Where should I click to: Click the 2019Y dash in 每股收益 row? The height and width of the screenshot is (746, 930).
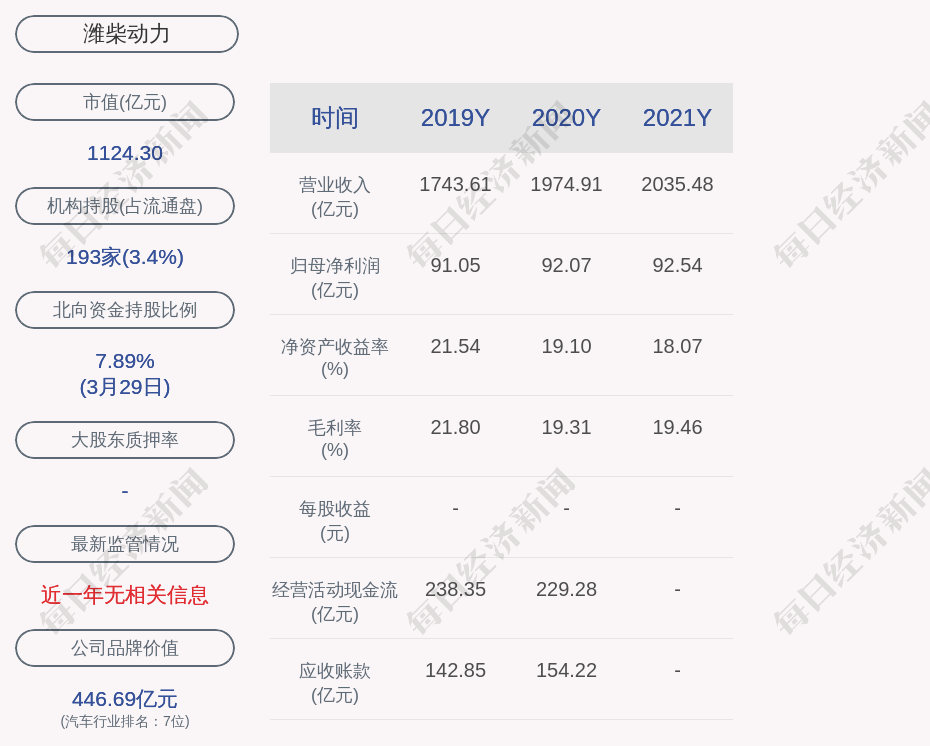455,508
